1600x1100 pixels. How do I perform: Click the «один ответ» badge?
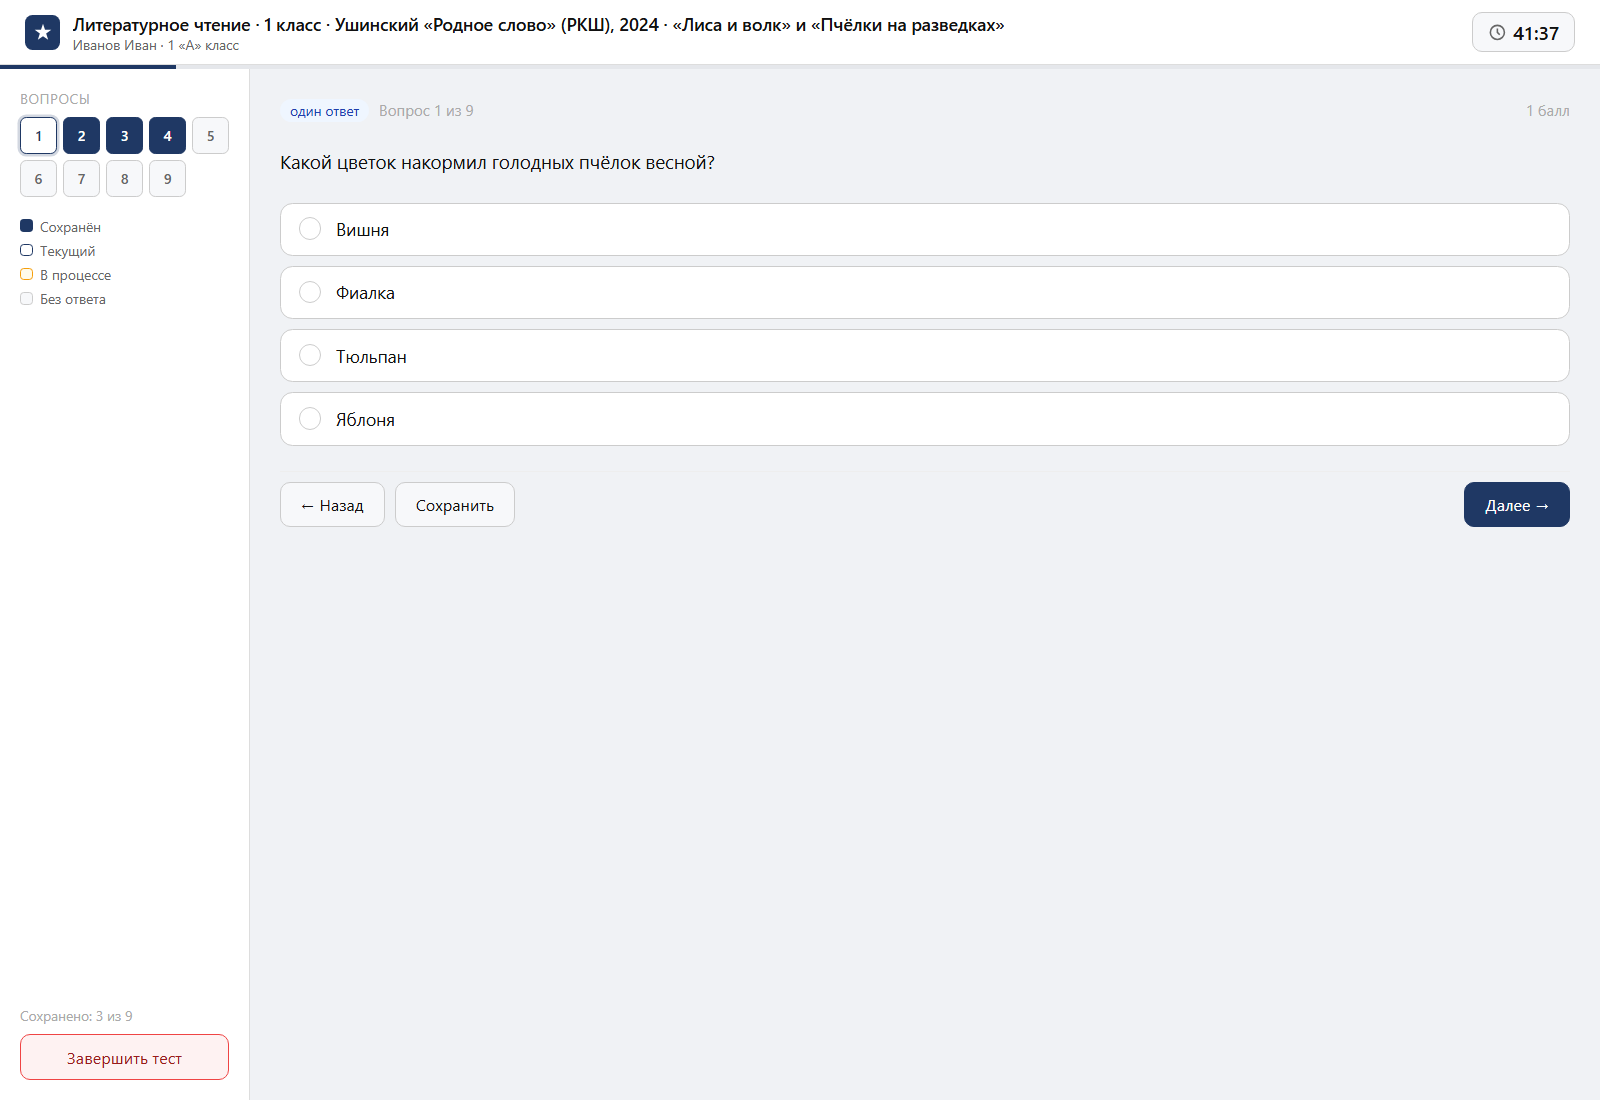point(324,111)
